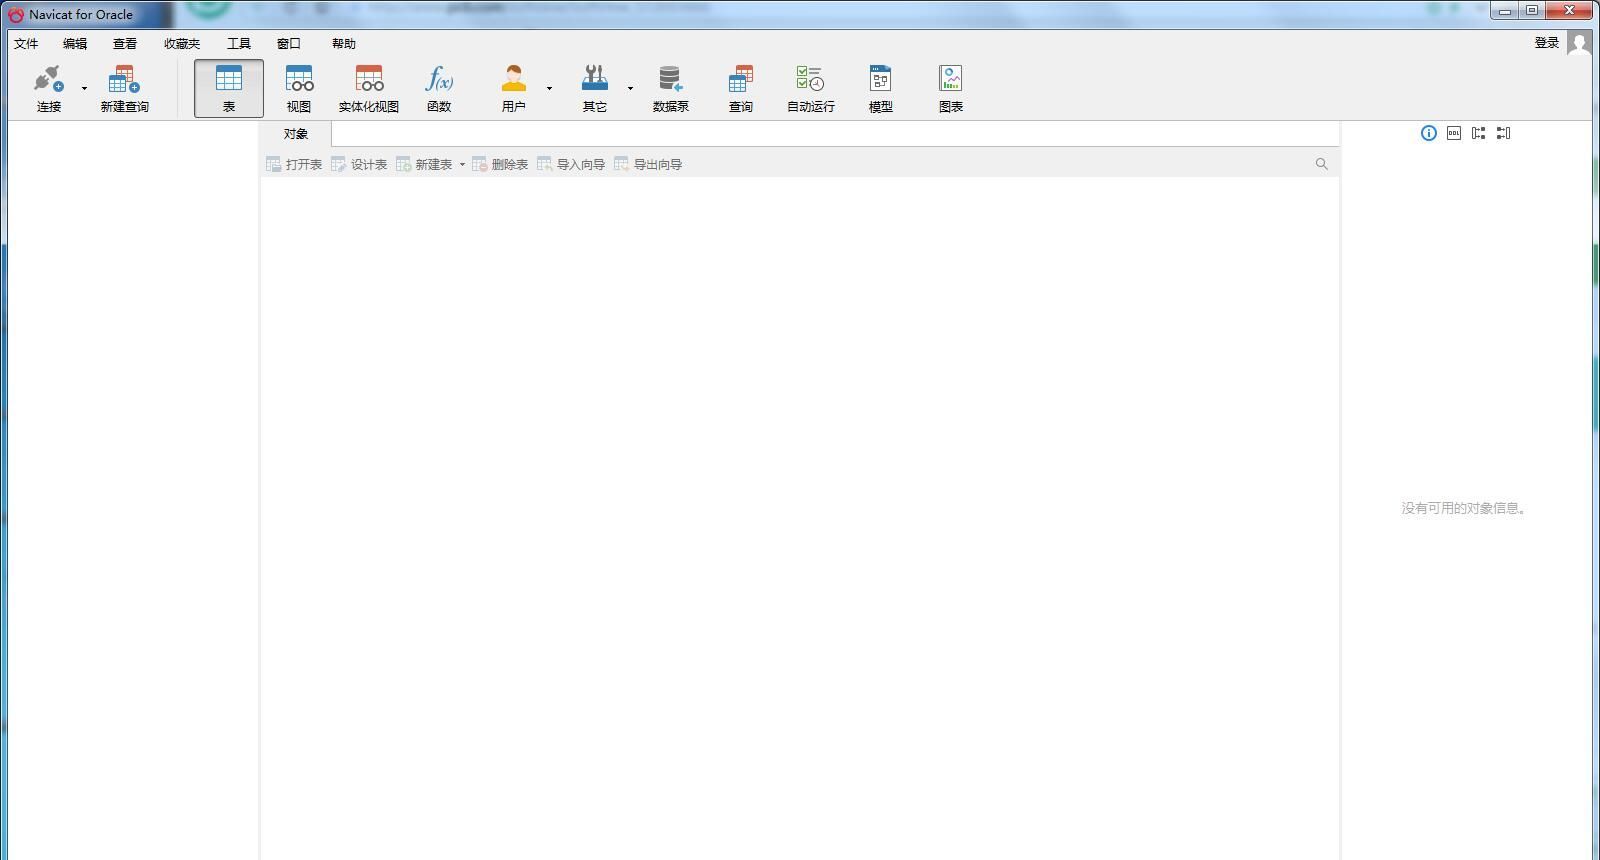This screenshot has height=860, width=1600.
Task: Launch Import Wizard (导入向导)
Action: tap(571, 164)
